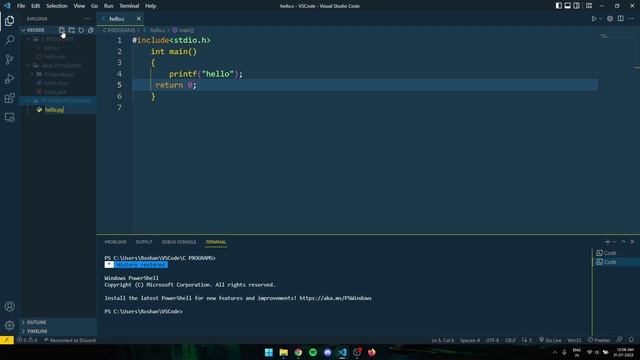The image size is (640, 360).
Task: Switch to the Problems panel tab
Action: click(116, 242)
